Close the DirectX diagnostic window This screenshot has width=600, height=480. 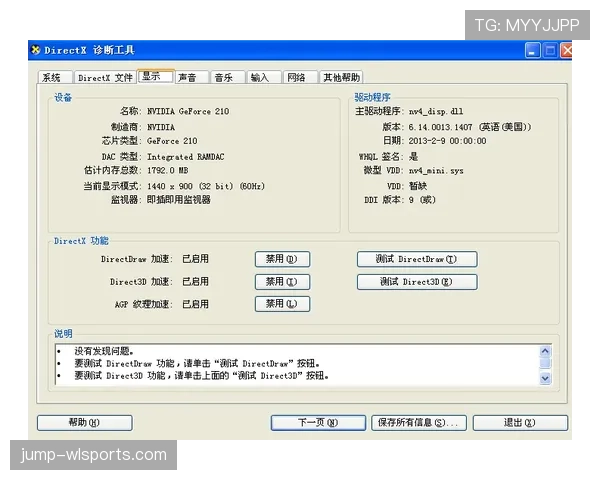click(566, 51)
